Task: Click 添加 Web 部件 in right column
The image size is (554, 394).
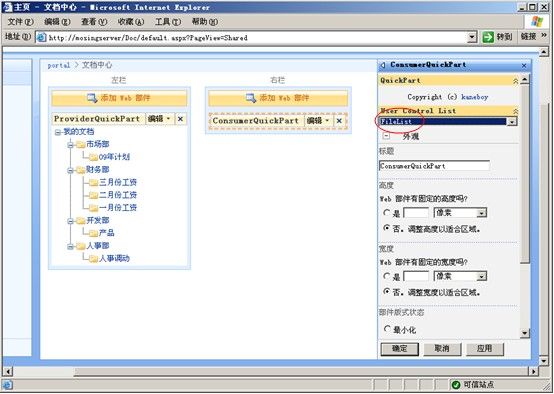Action: pos(278,98)
